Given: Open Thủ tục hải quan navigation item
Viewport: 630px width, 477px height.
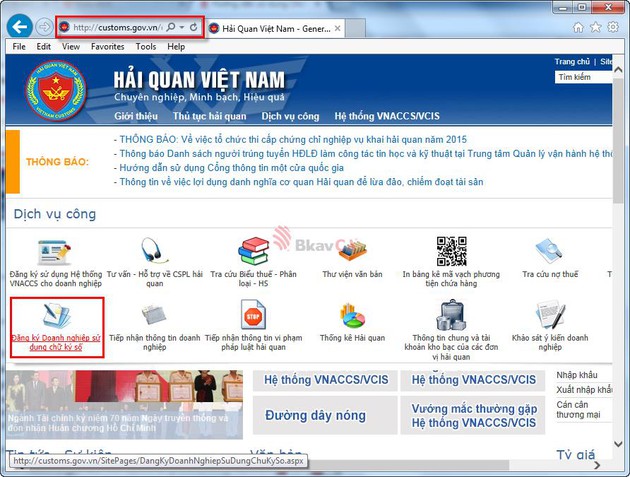Looking at the screenshot, I should pos(209,116).
